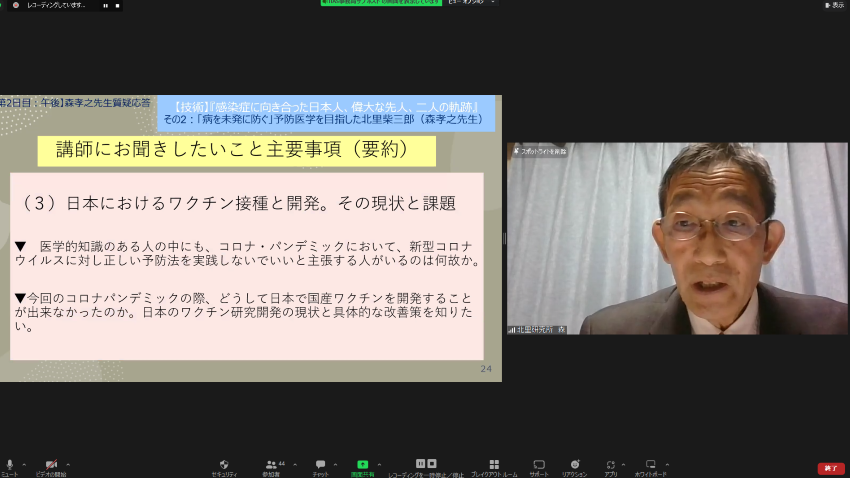
Task: Open the Reactions menu
Action: [574, 465]
